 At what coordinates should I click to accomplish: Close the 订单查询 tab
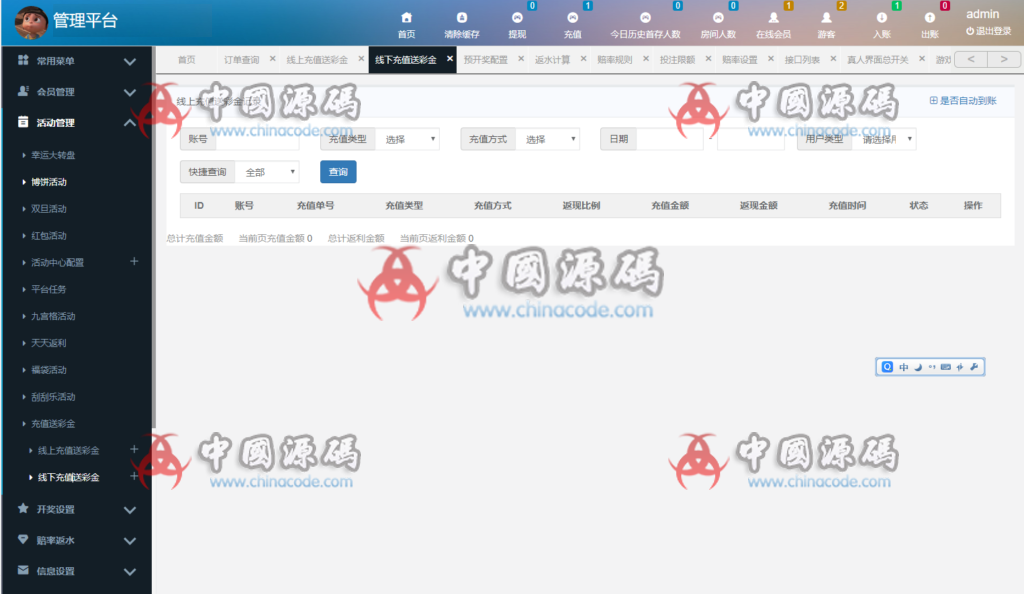273,59
